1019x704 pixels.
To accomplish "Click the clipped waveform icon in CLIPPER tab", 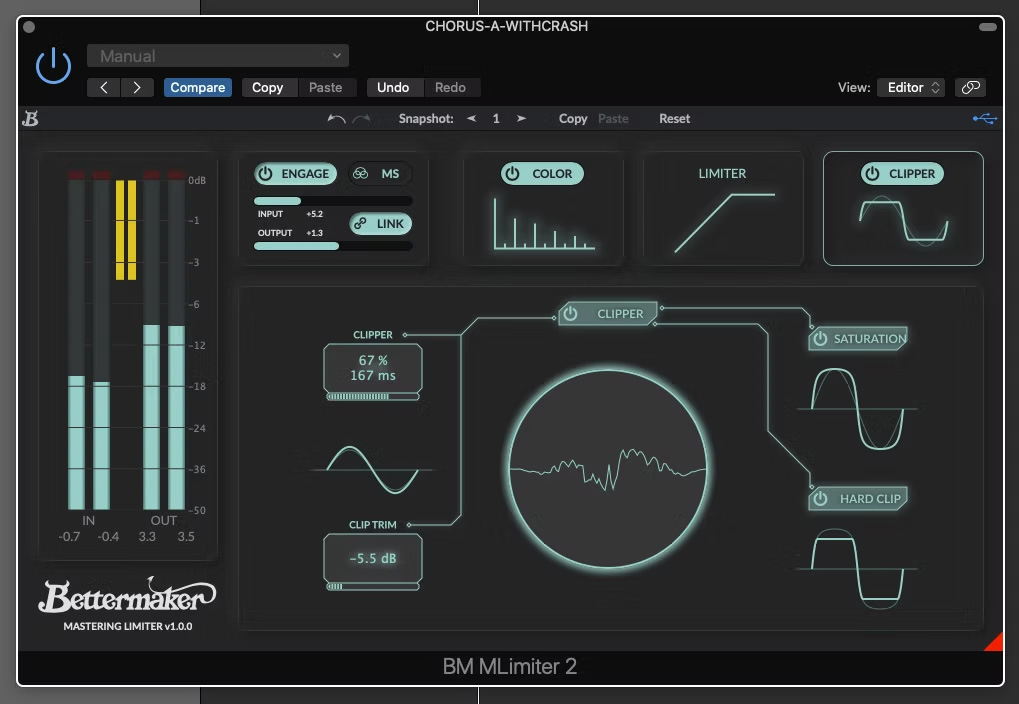I will [903, 221].
